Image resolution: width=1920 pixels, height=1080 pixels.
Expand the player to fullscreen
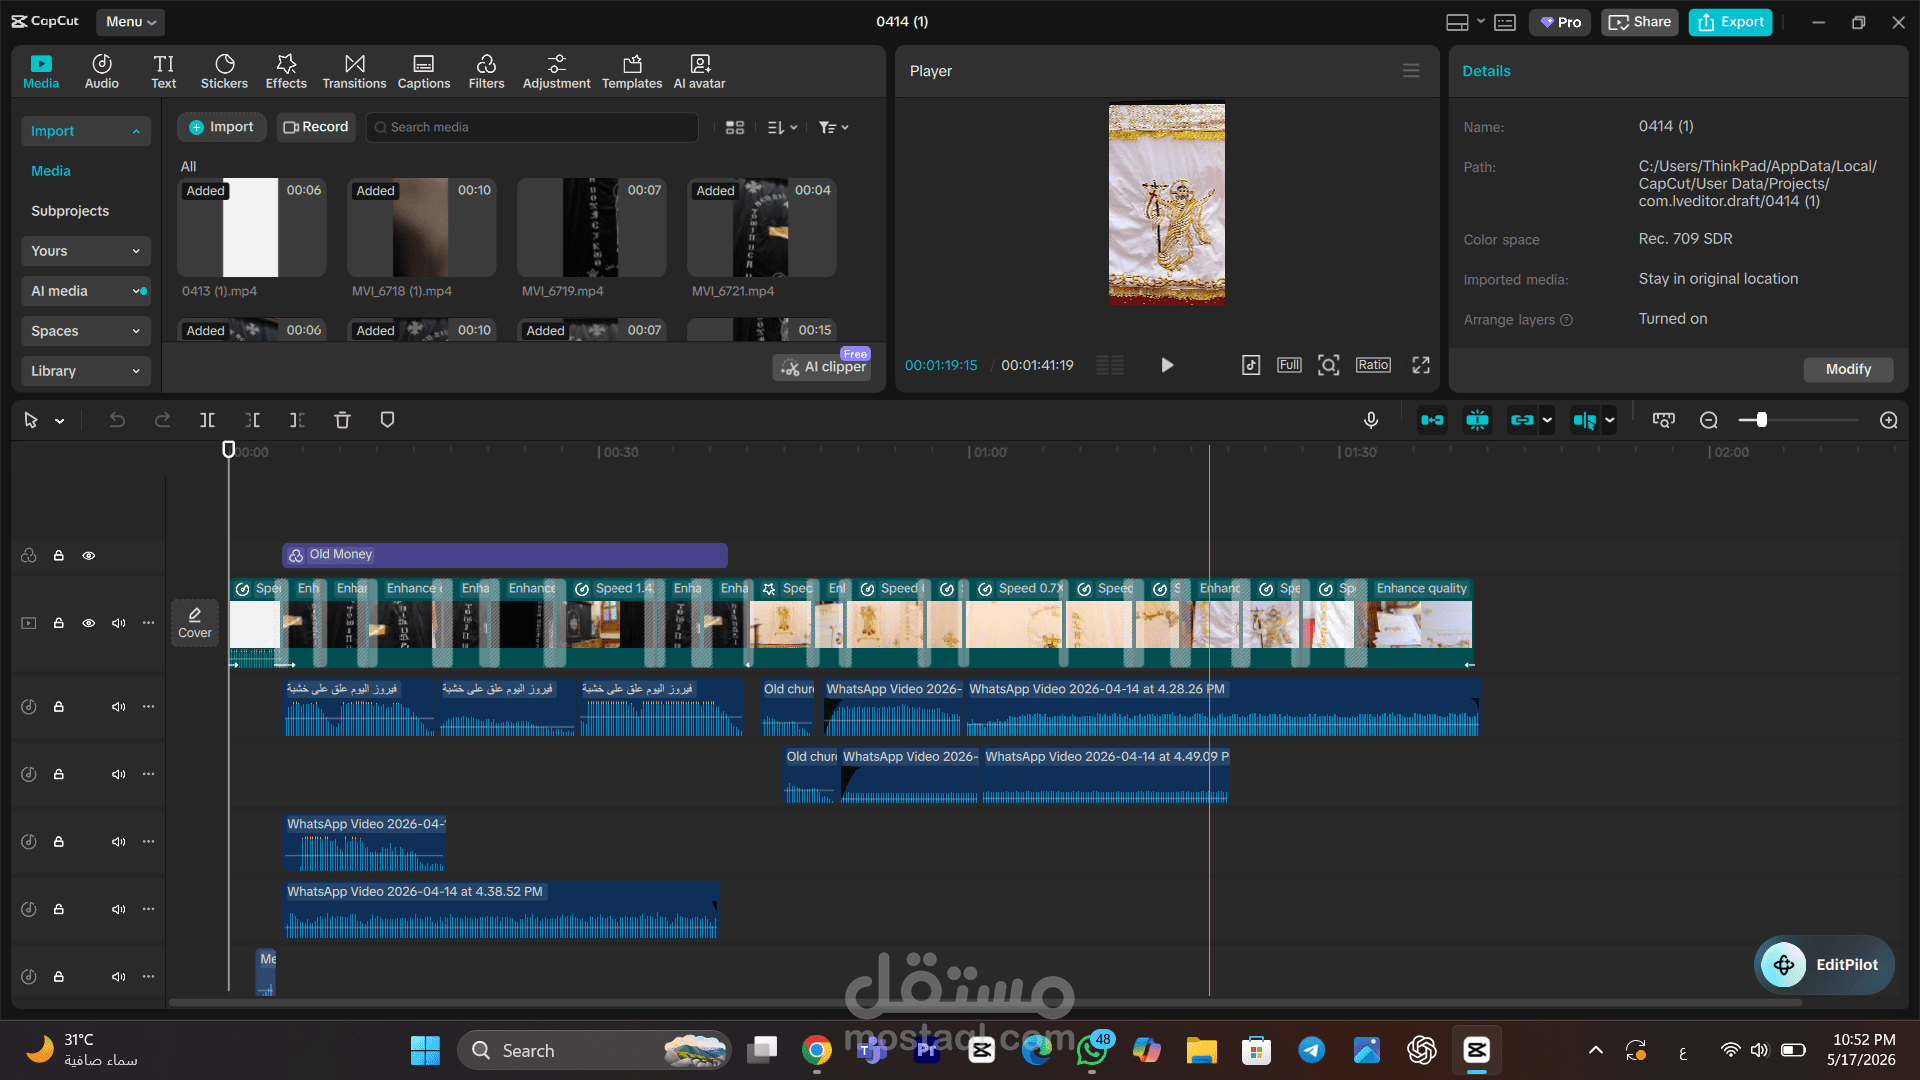coord(1421,365)
